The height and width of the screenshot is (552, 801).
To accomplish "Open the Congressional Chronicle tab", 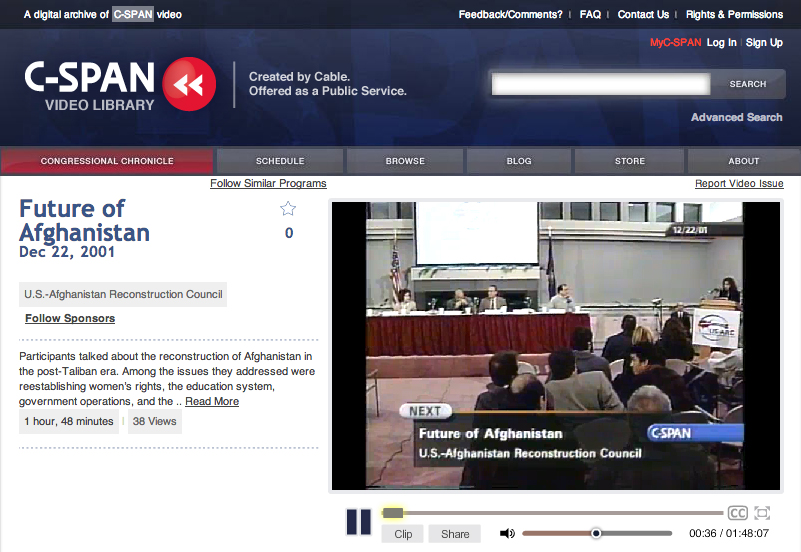I will 107,161.
